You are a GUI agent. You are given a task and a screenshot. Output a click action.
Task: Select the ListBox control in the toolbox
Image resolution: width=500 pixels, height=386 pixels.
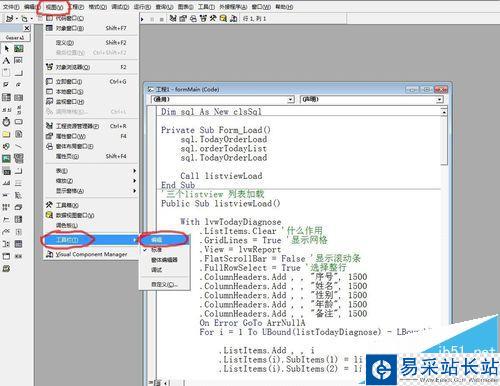click(x=19, y=97)
